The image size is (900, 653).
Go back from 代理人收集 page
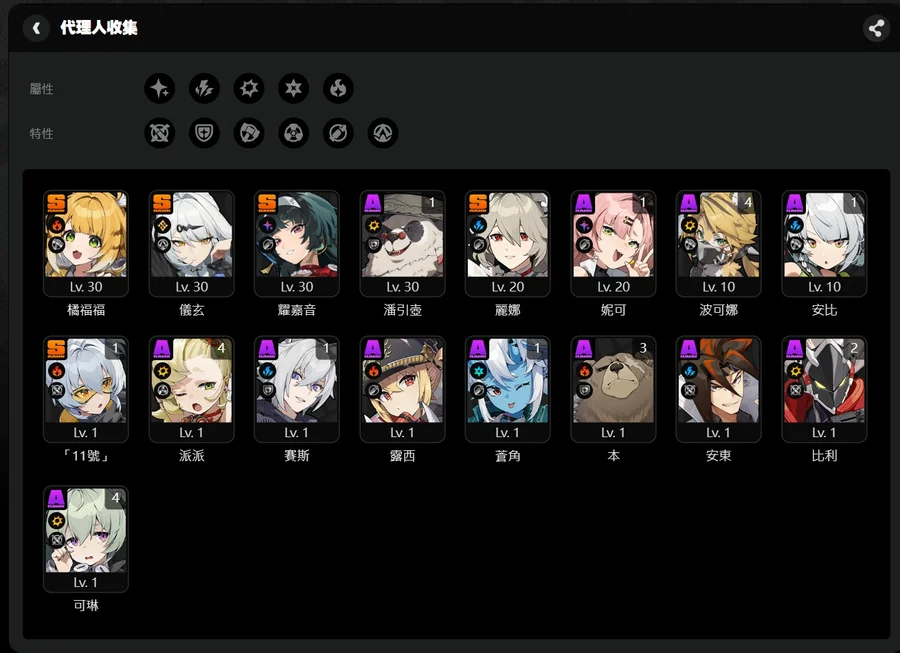(36, 28)
